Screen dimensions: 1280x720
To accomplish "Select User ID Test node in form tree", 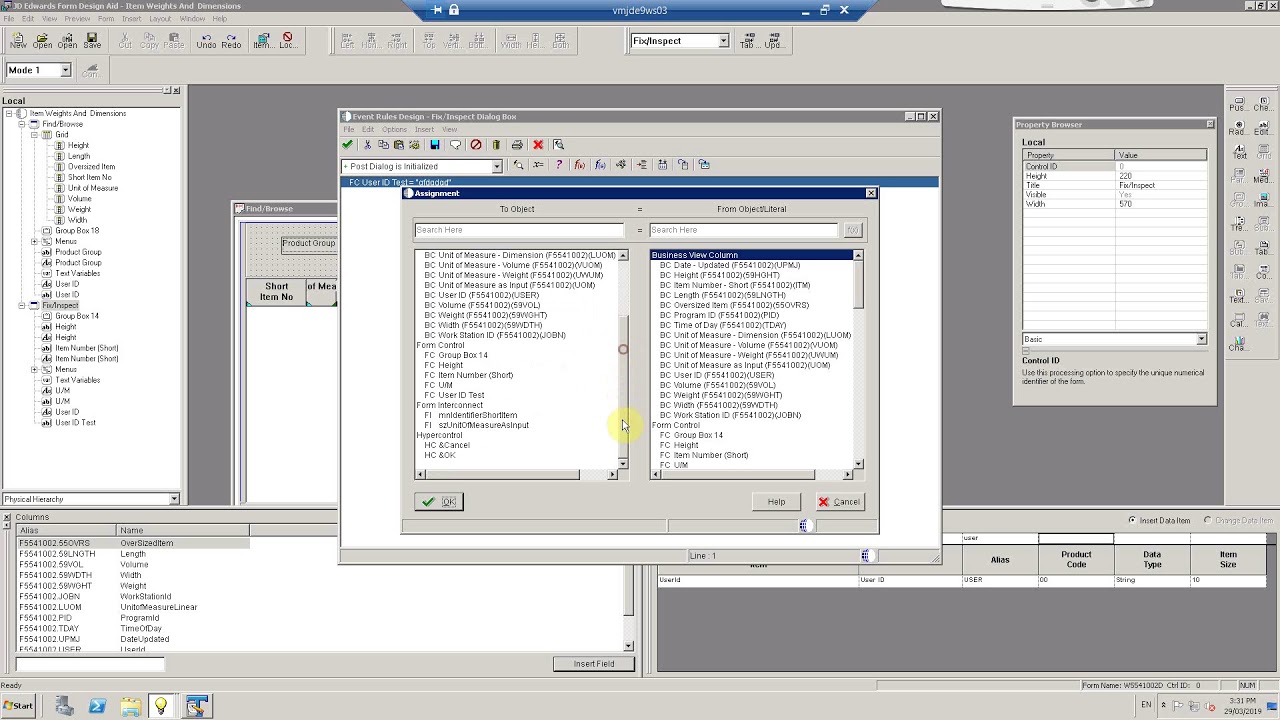I will coord(75,423).
